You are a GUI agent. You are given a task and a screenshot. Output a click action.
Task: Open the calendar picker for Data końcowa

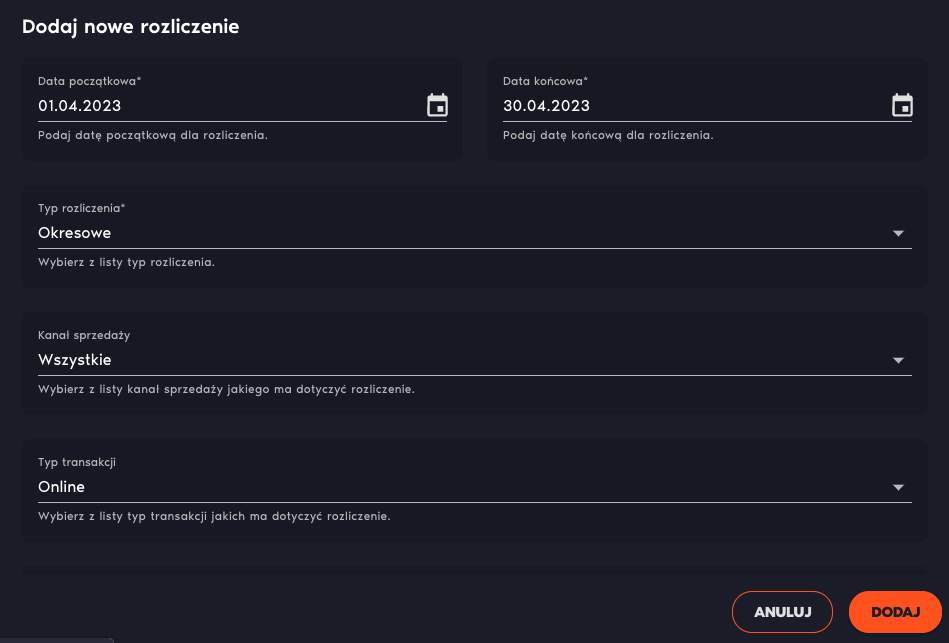(902, 105)
